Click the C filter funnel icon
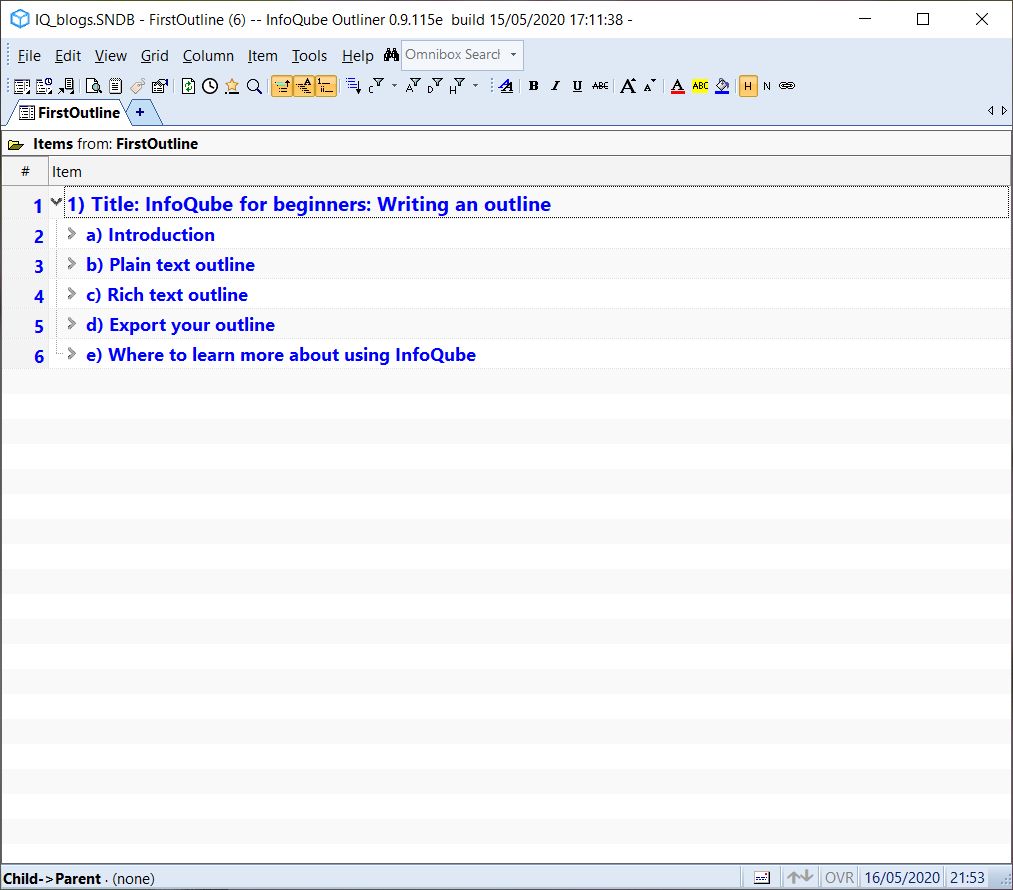Viewport: 1013px width, 890px height. click(376, 86)
